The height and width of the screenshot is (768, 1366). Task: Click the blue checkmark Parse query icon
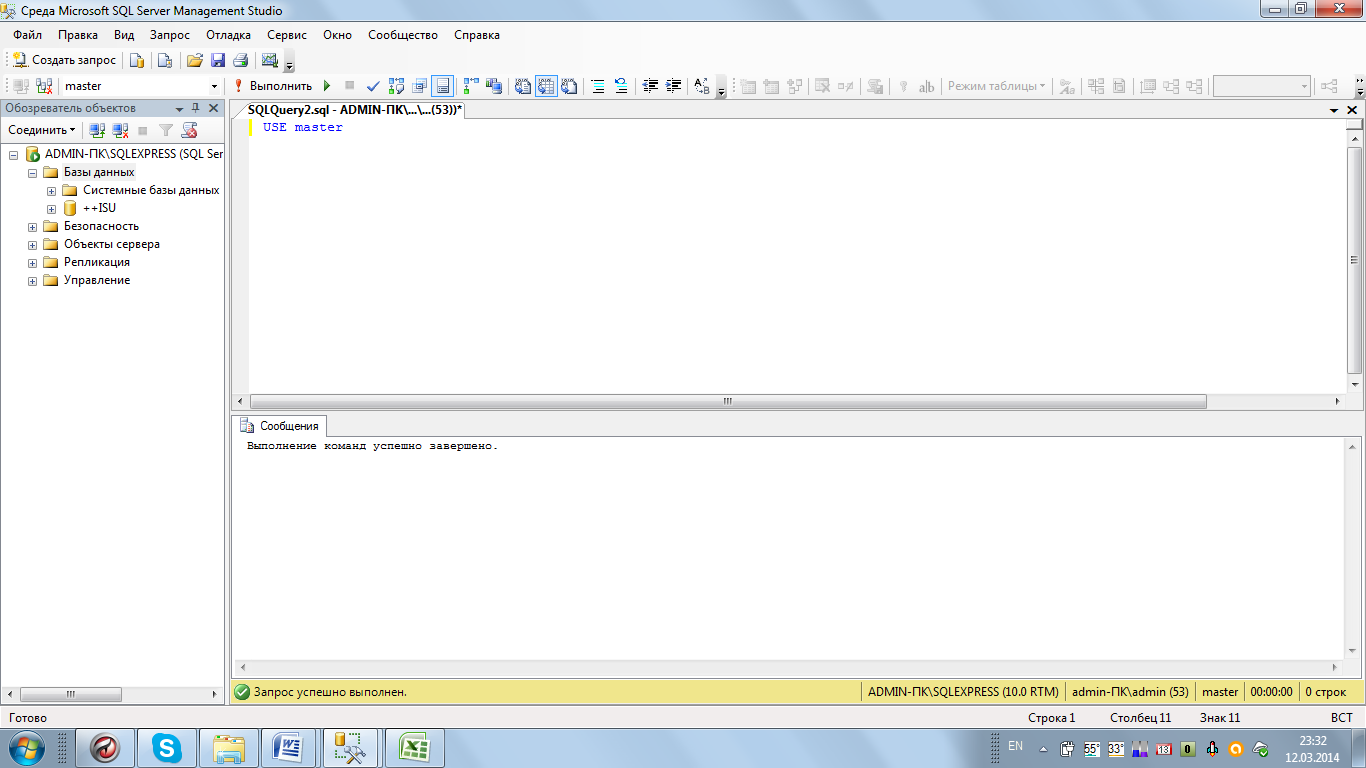[373, 86]
